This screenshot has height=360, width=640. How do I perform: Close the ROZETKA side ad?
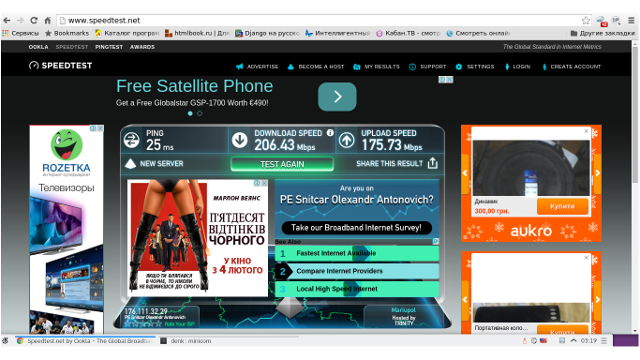(x=100, y=129)
